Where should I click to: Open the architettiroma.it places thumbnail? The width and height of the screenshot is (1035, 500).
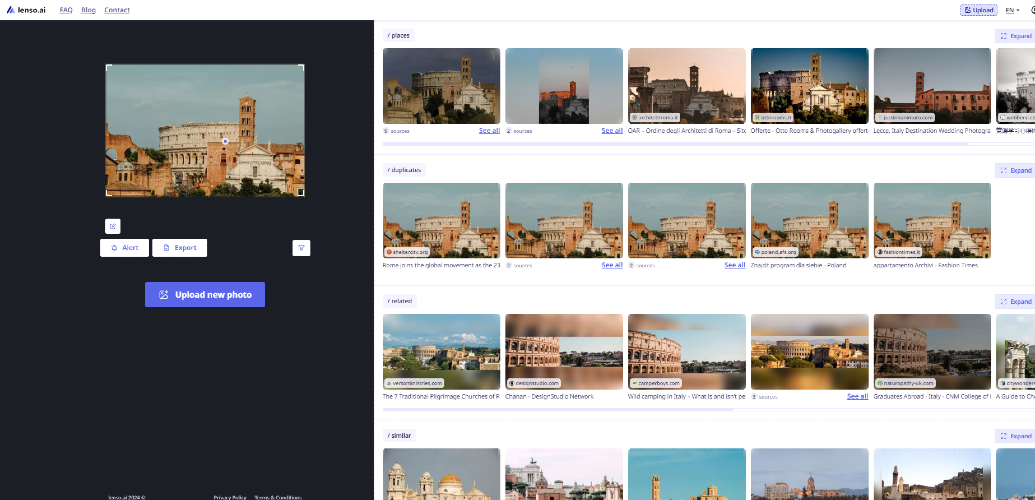(x=686, y=86)
